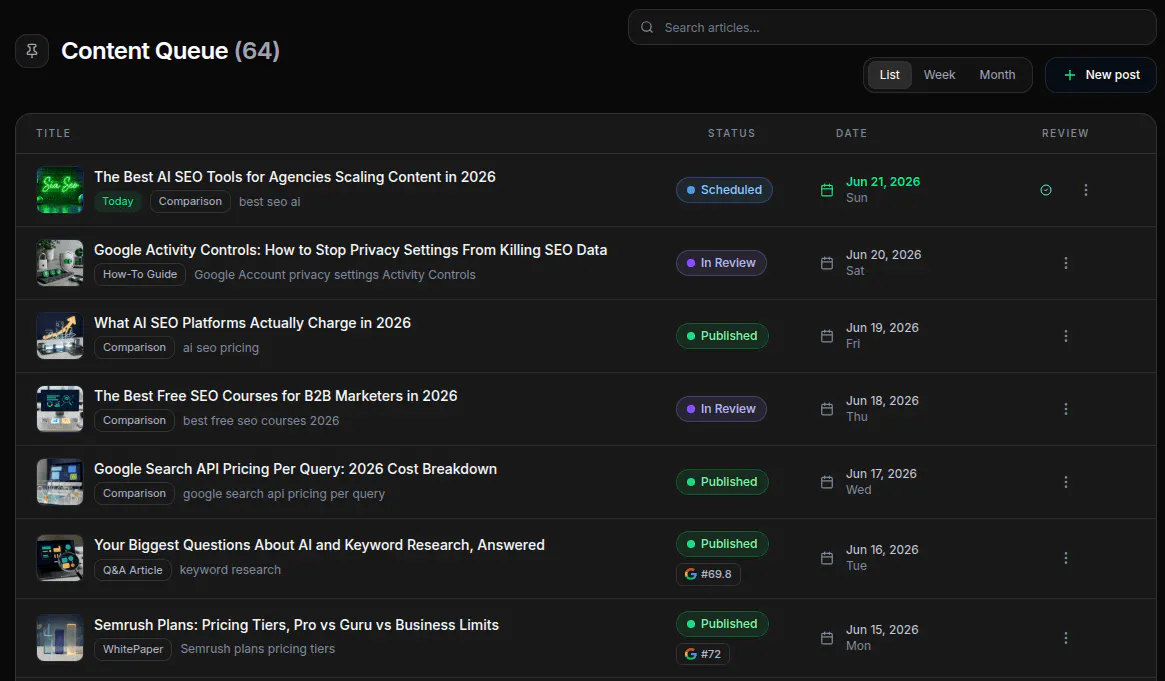Click Published status for Semrush Plans
Image resolution: width=1165 pixels, height=681 pixels.
(721, 625)
